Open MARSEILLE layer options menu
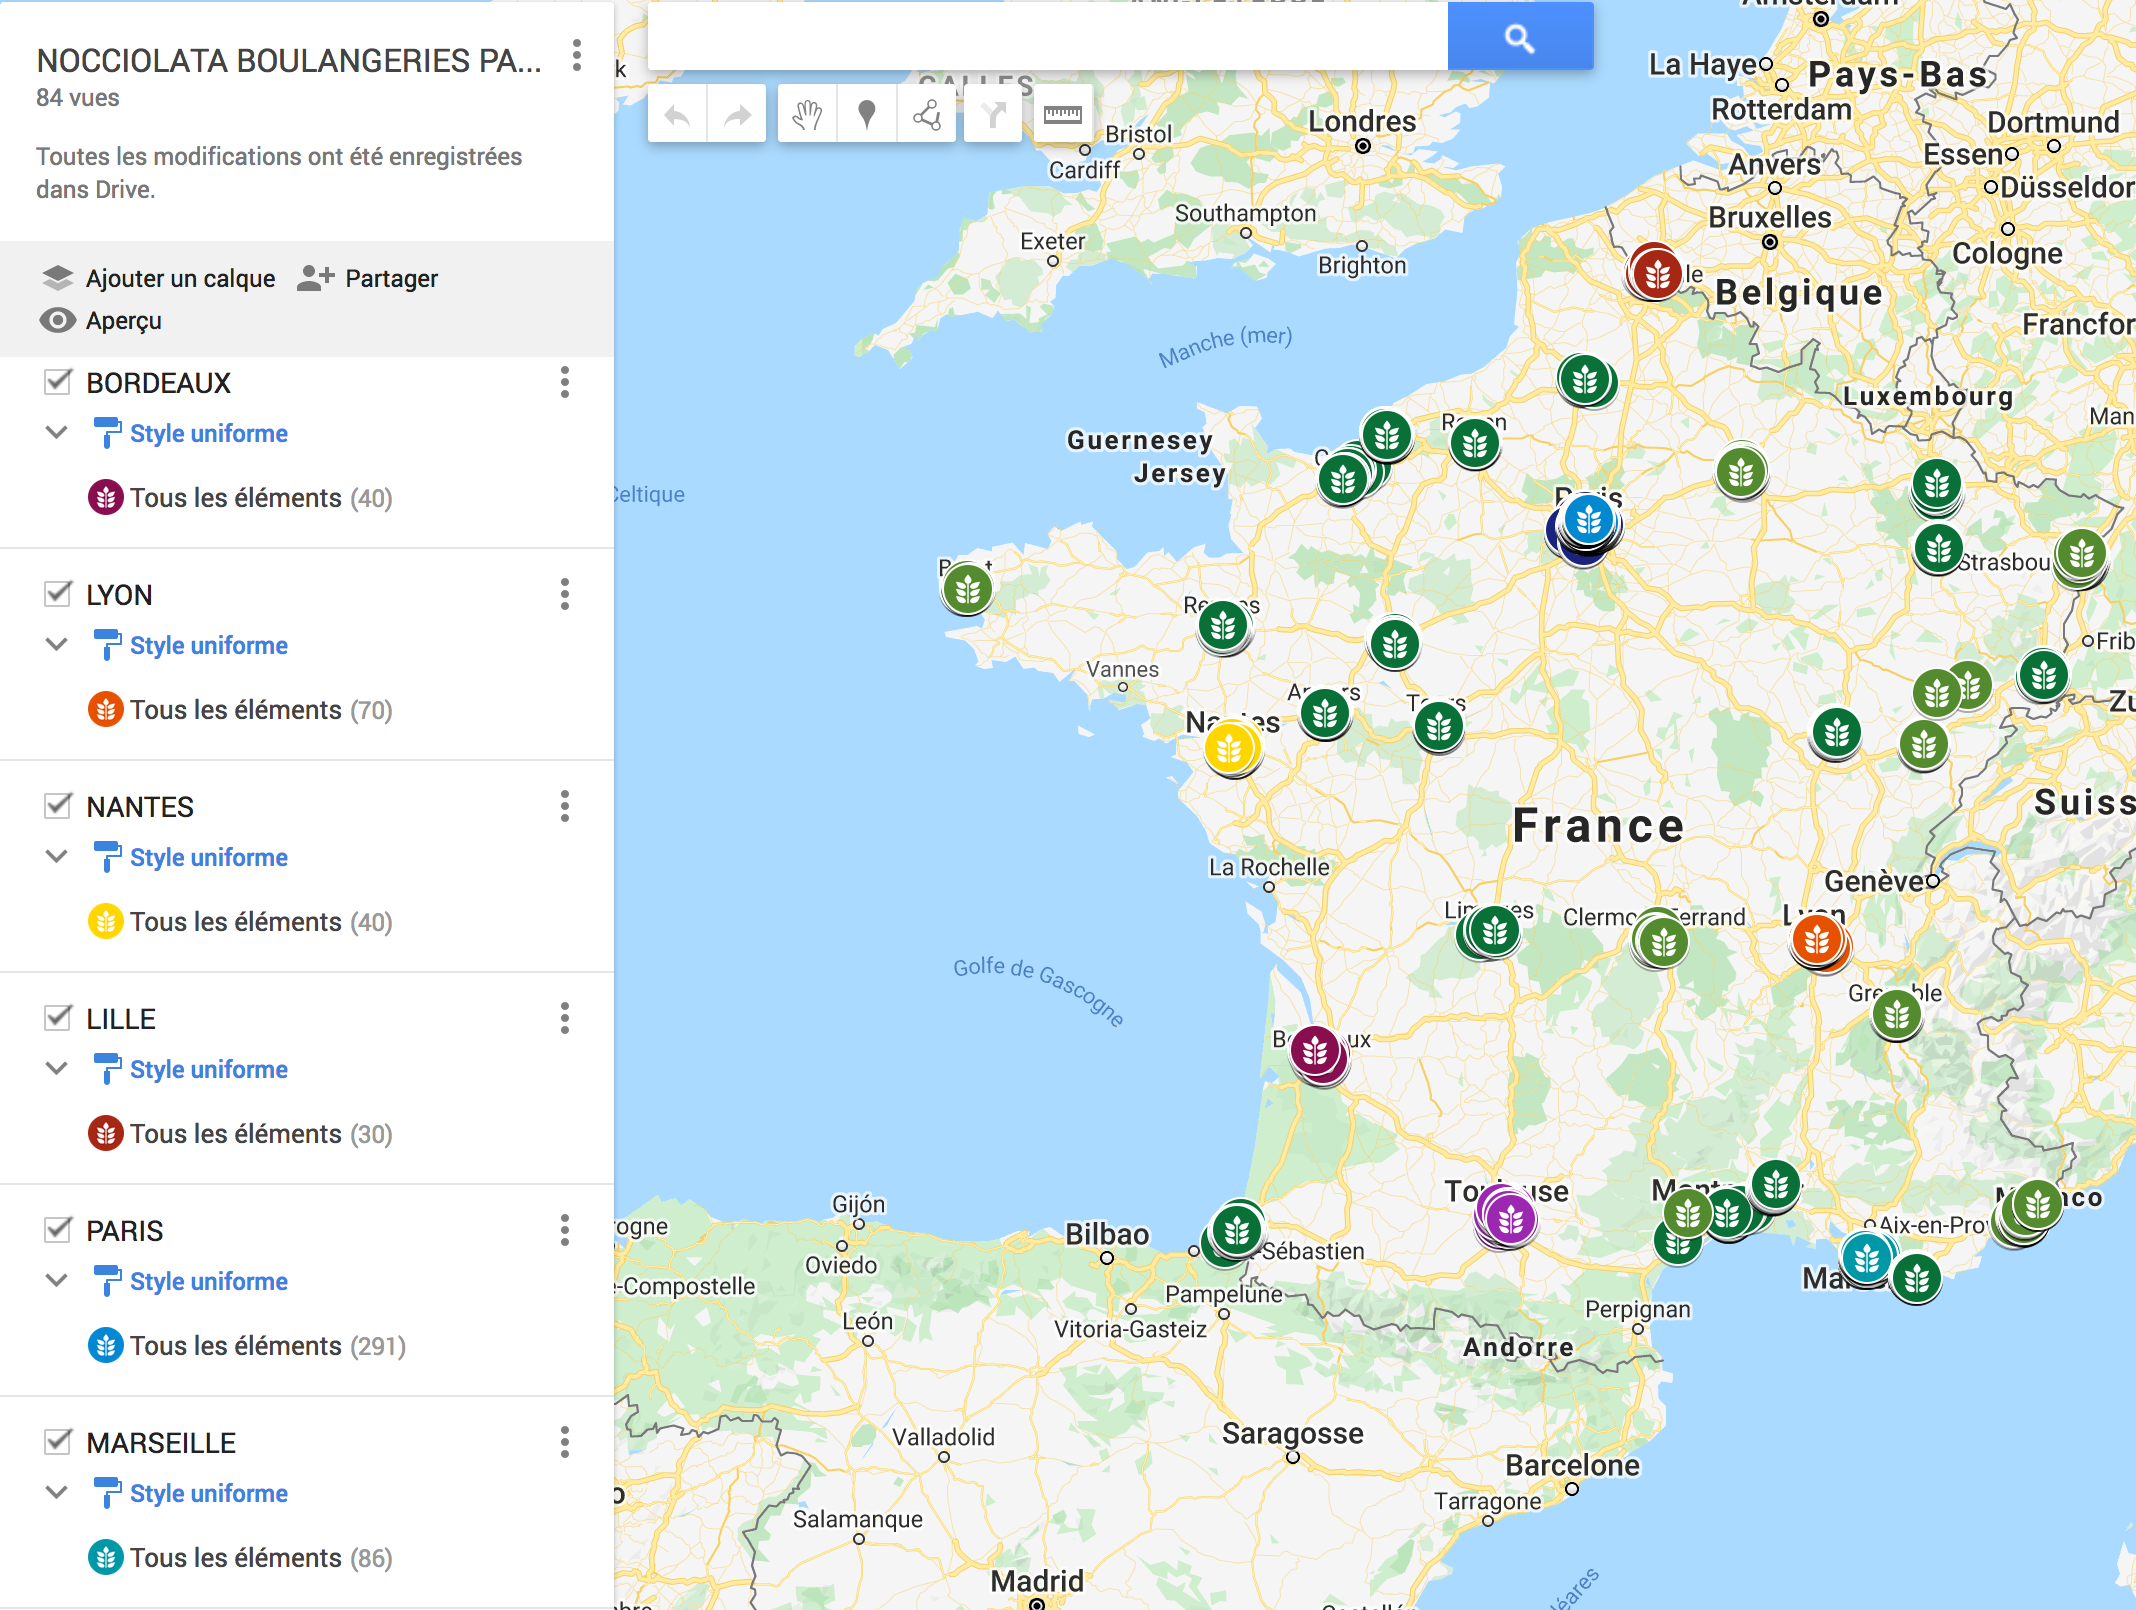The height and width of the screenshot is (1610, 2136). pyautogui.click(x=565, y=1442)
